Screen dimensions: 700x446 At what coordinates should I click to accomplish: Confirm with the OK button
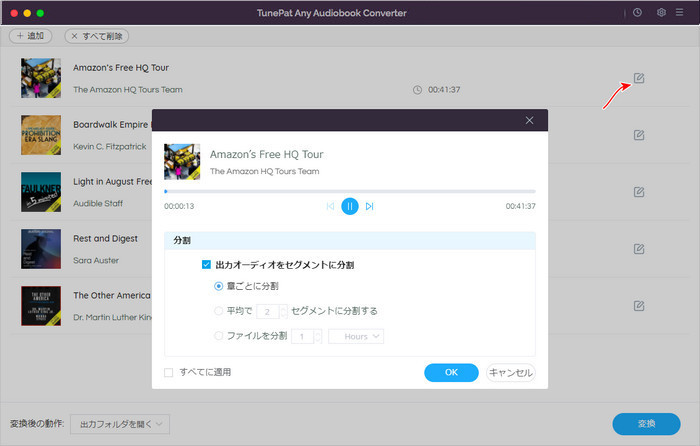point(451,372)
